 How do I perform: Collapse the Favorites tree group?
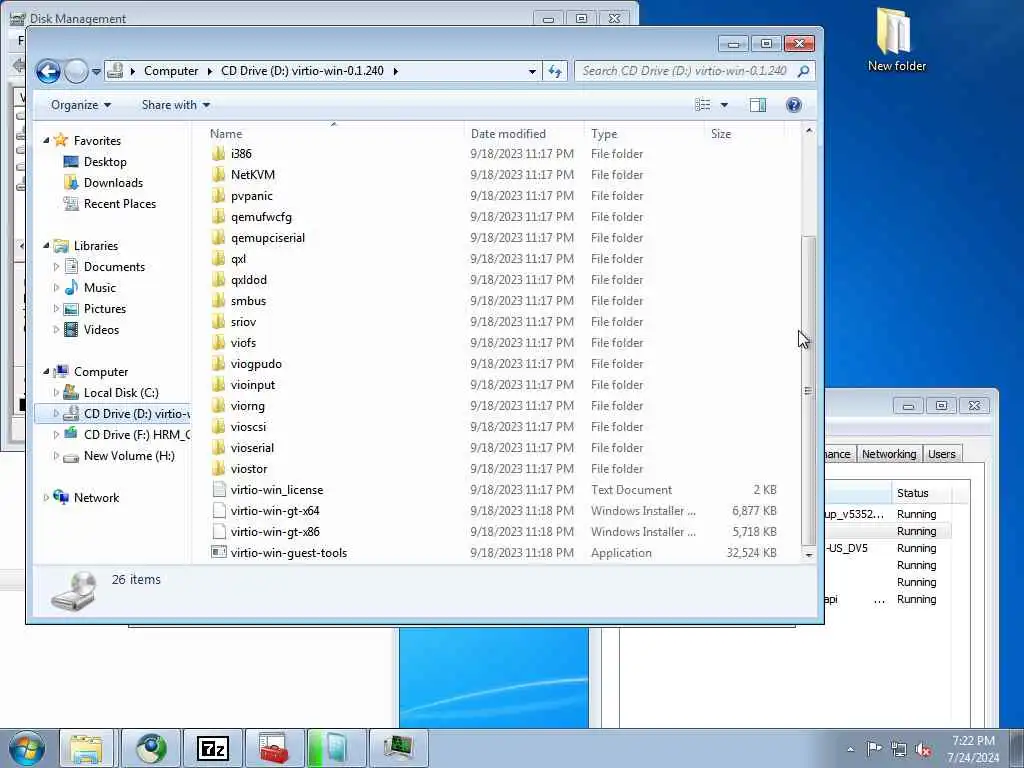point(46,140)
